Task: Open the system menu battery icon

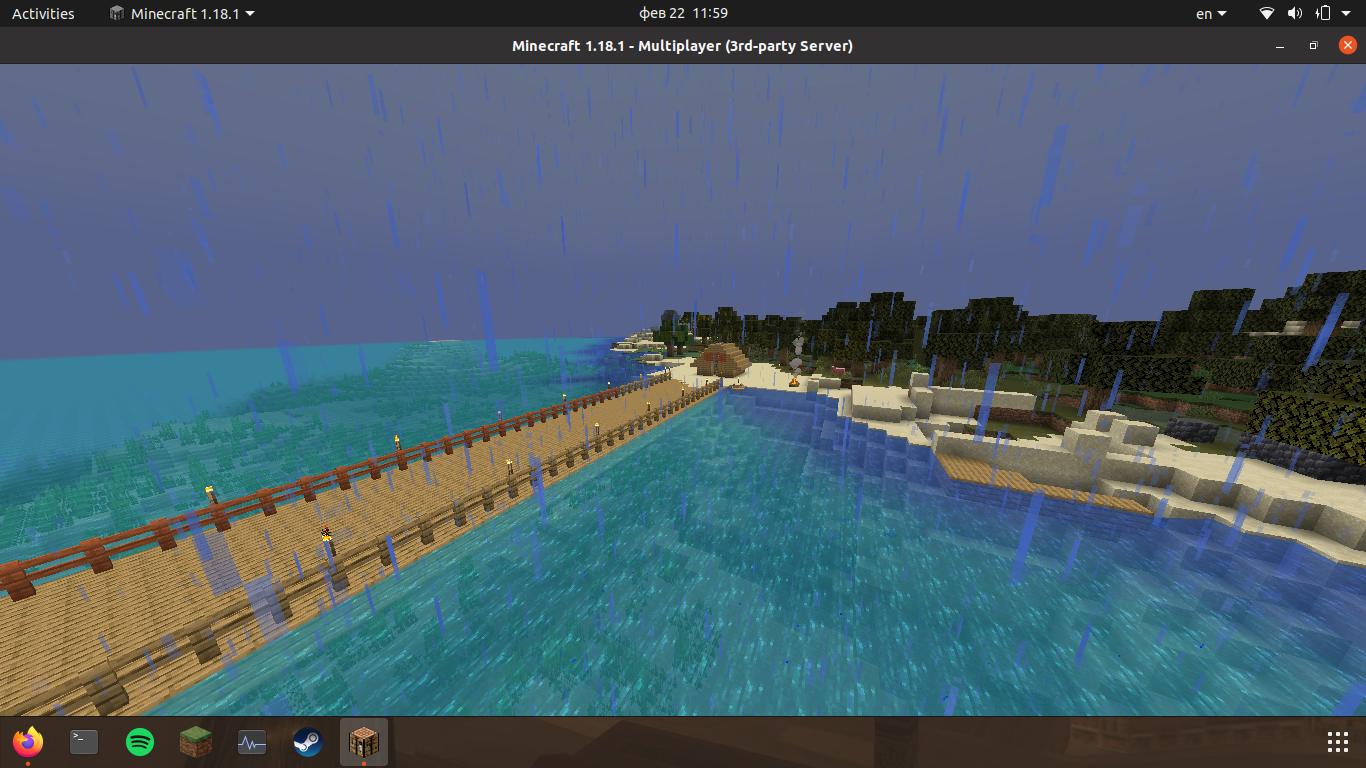Action: click(1324, 13)
